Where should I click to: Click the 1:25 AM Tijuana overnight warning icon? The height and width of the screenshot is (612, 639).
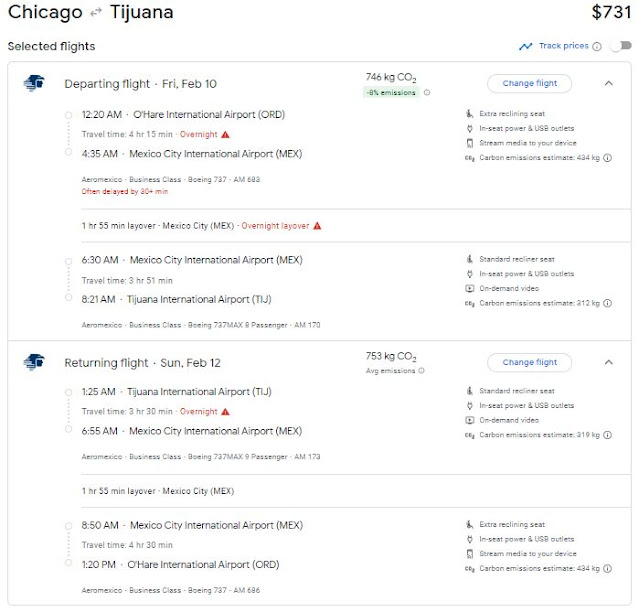pyautogui.click(x=226, y=411)
